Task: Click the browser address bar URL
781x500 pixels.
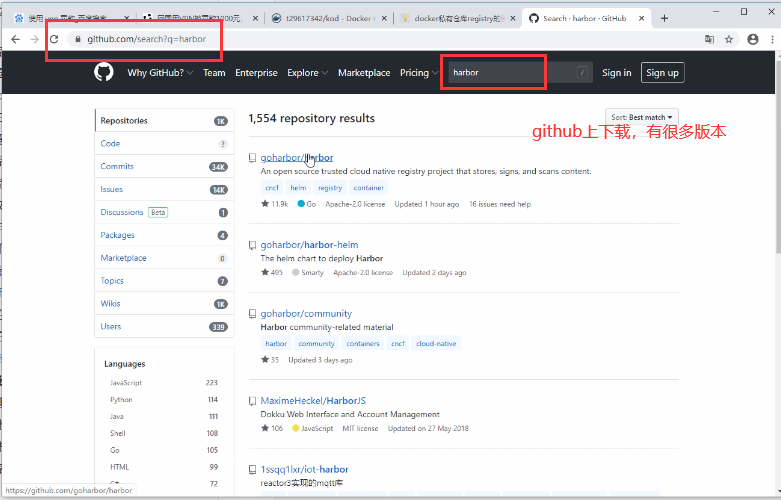Action: 146,39
